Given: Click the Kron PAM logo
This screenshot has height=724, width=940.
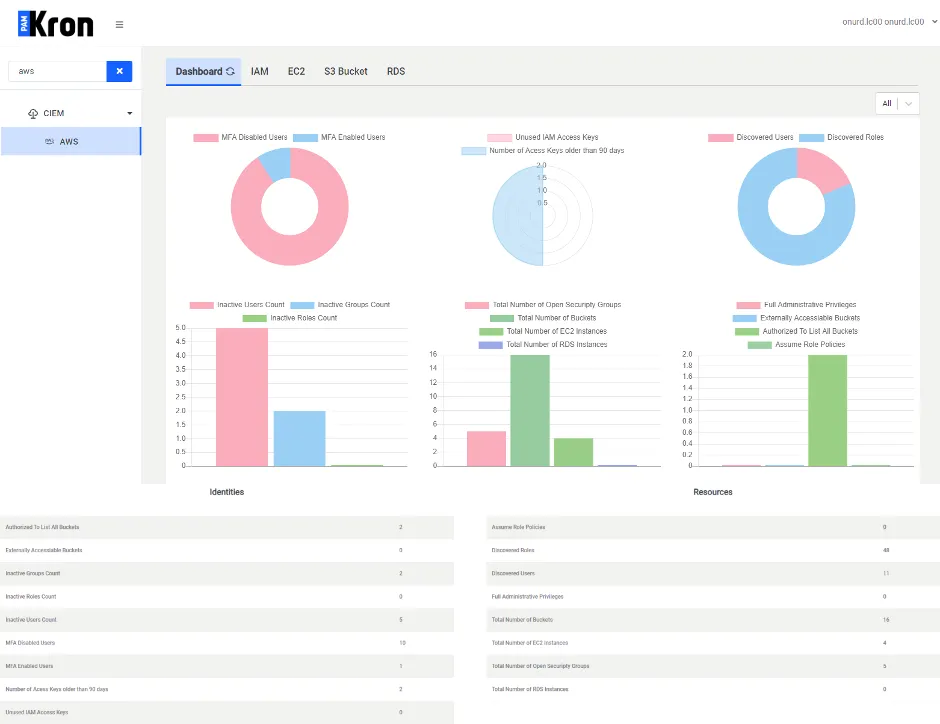Looking at the screenshot, I should coord(56,24).
